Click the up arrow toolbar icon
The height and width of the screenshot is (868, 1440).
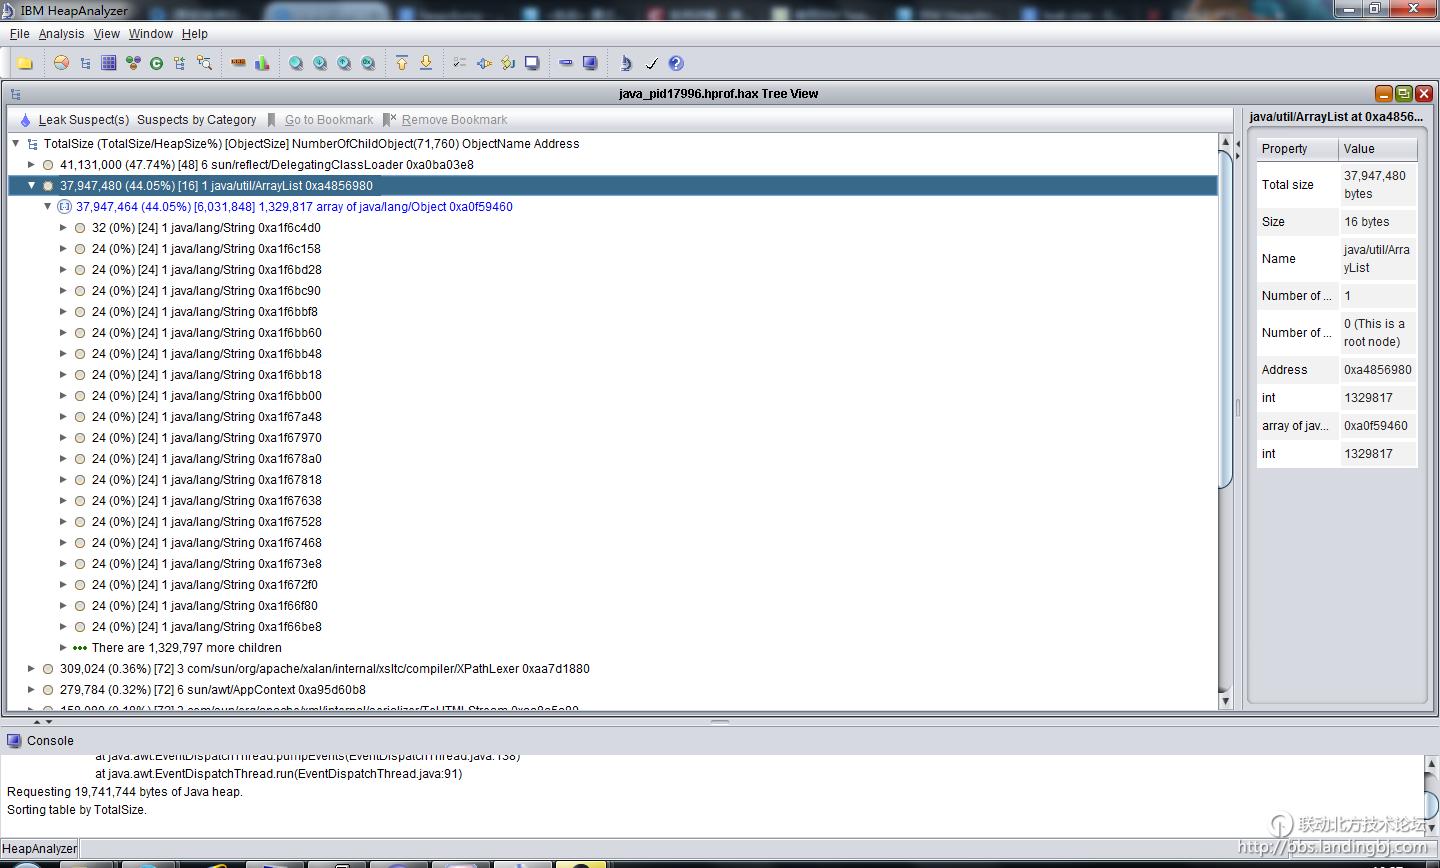402,63
